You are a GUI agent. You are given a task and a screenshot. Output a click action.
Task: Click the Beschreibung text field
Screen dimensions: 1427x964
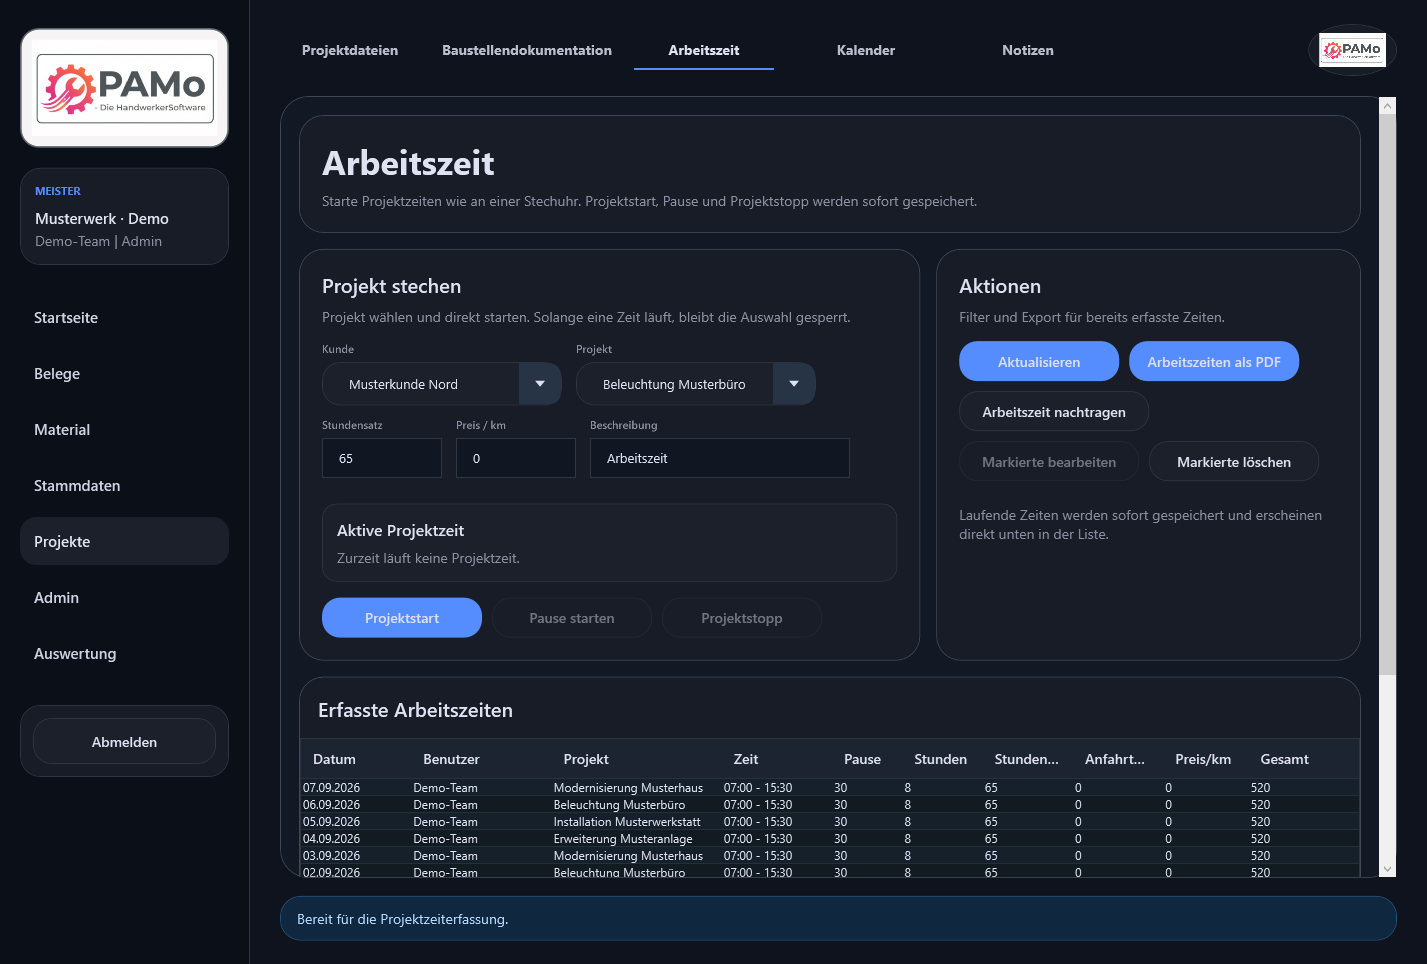[x=720, y=458]
